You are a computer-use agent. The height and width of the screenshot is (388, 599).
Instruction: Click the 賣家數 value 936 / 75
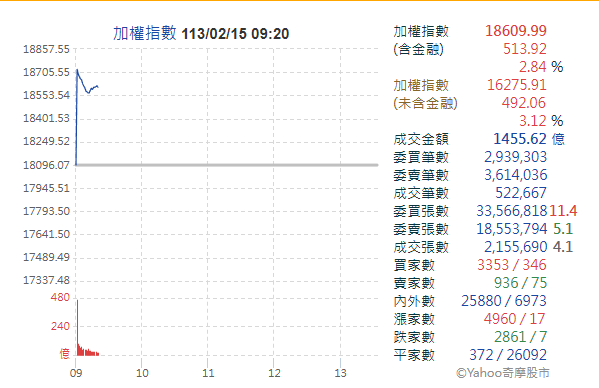click(520, 283)
